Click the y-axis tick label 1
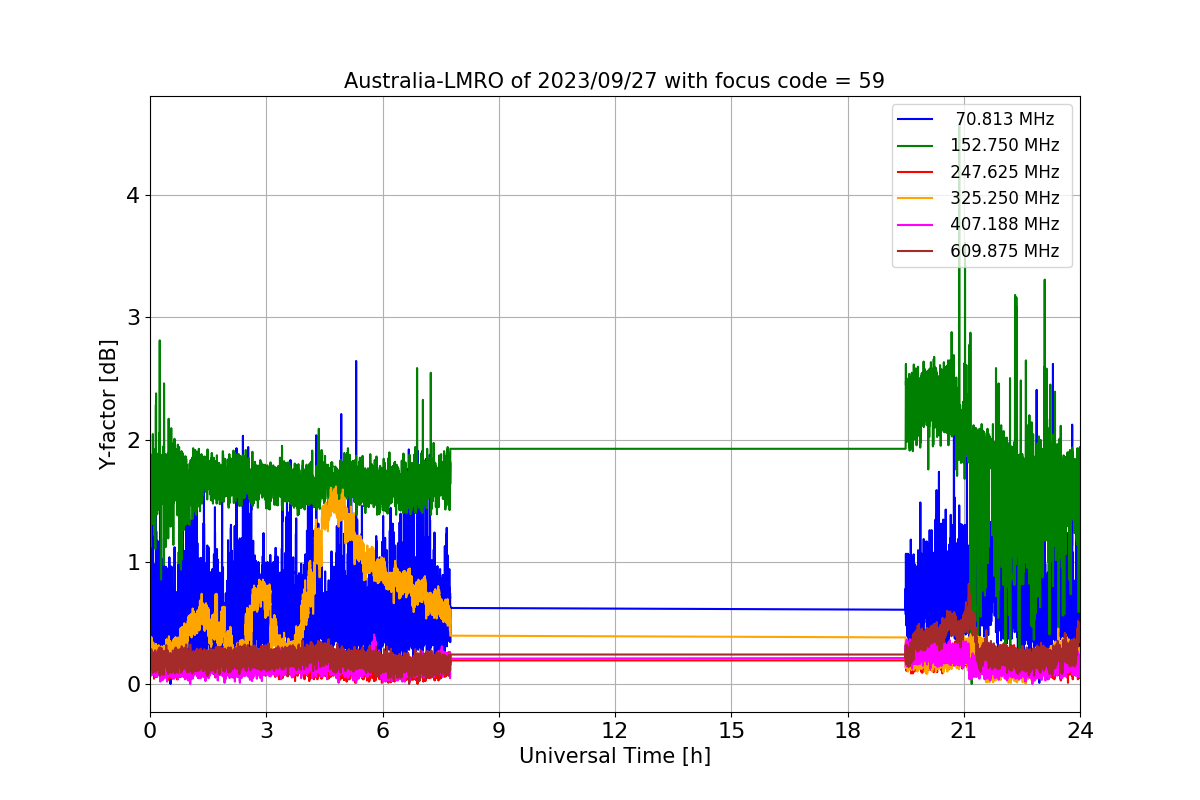 (x=131, y=562)
